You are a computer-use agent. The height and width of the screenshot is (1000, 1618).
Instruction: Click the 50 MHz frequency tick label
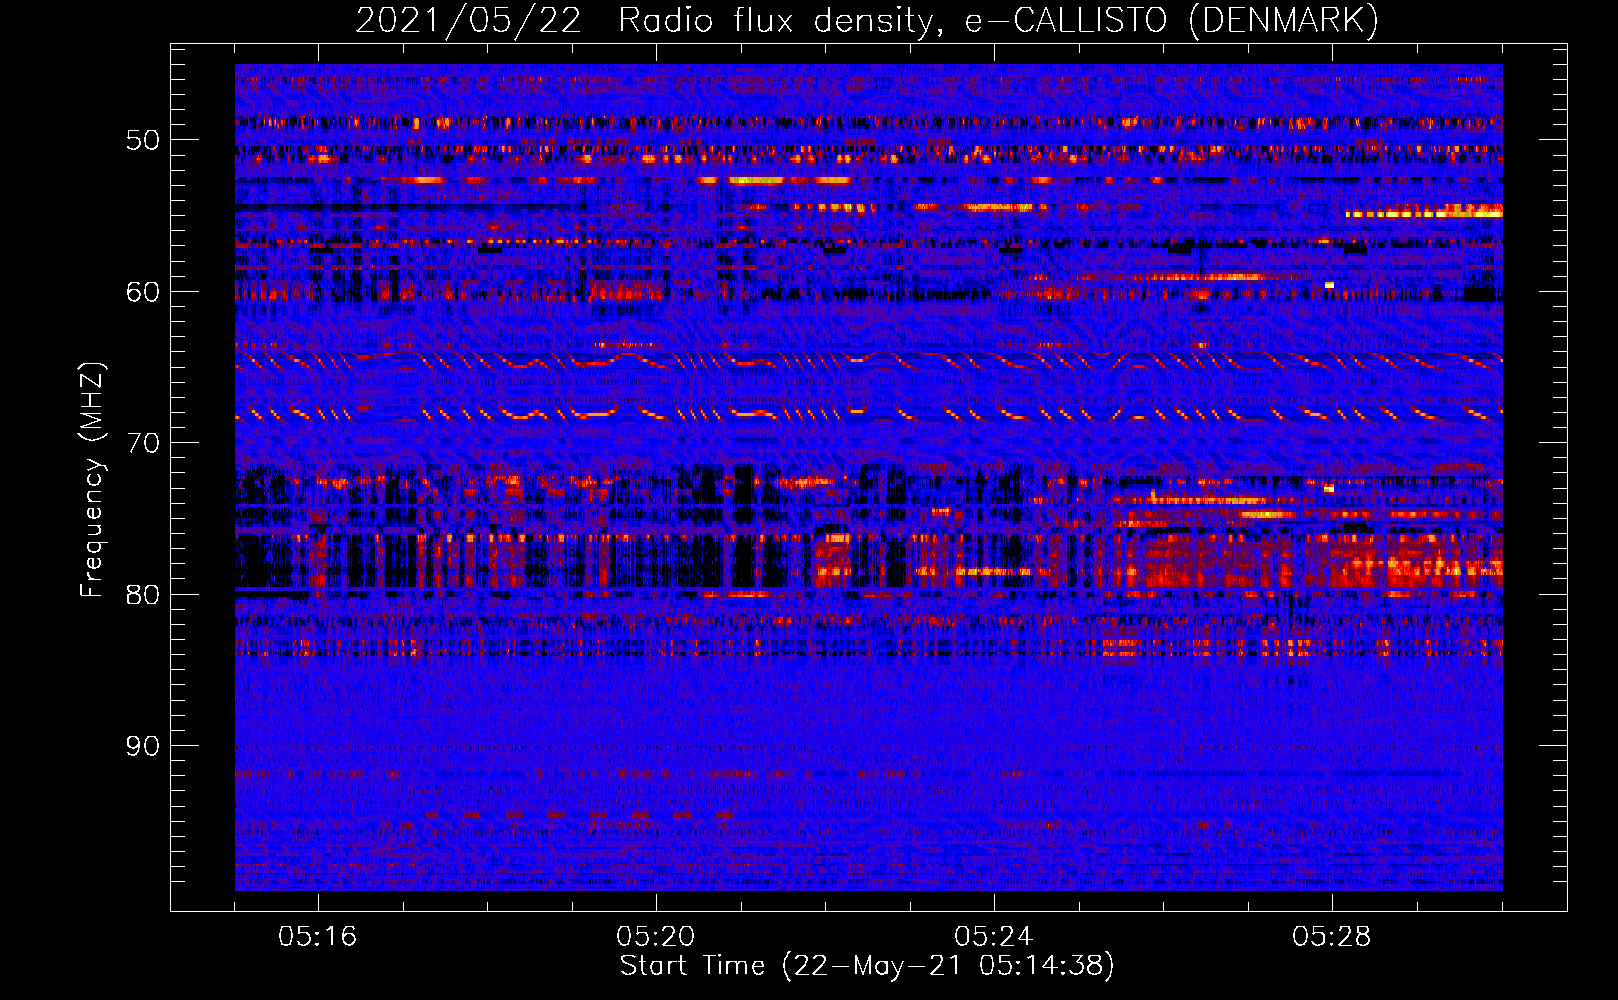tap(143, 140)
